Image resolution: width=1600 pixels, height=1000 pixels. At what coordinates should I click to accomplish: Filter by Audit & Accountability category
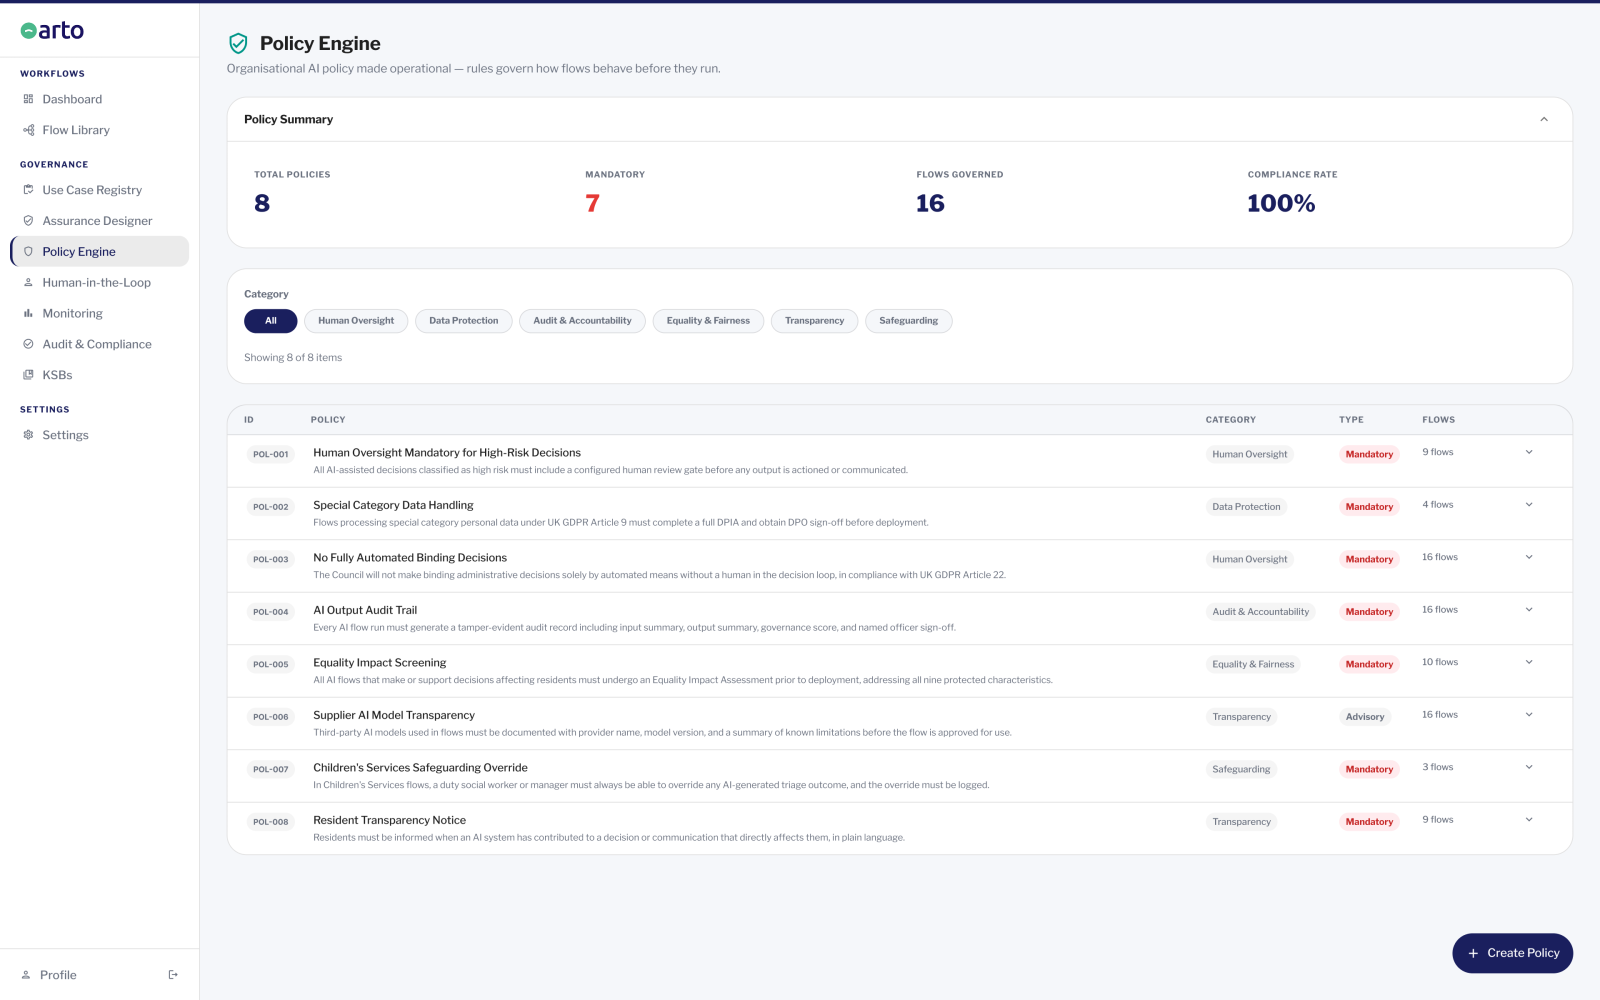tap(582, 321)
